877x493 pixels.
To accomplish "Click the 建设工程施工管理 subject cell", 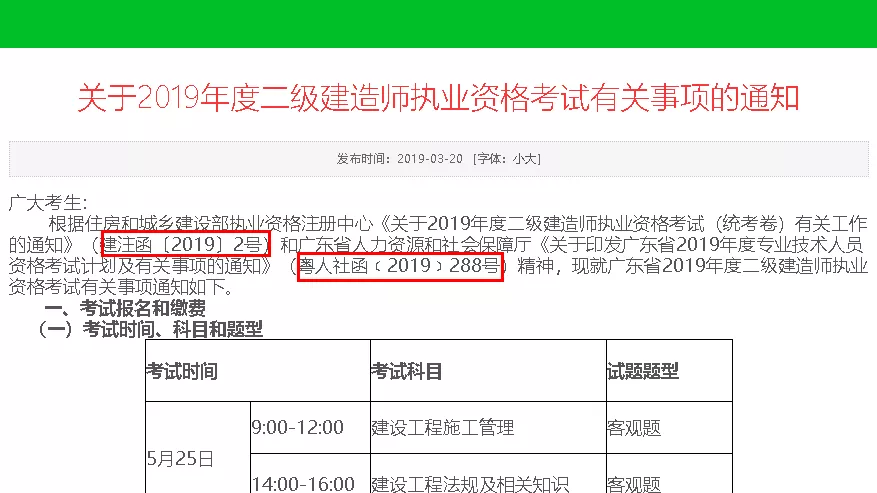I will point(442,428).
